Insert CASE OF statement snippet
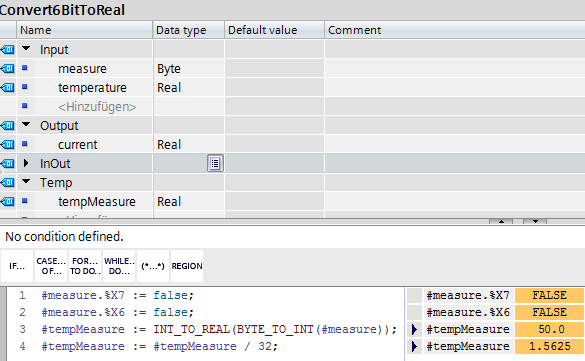The width and height of the screenshot is (585, 361). 51,266
